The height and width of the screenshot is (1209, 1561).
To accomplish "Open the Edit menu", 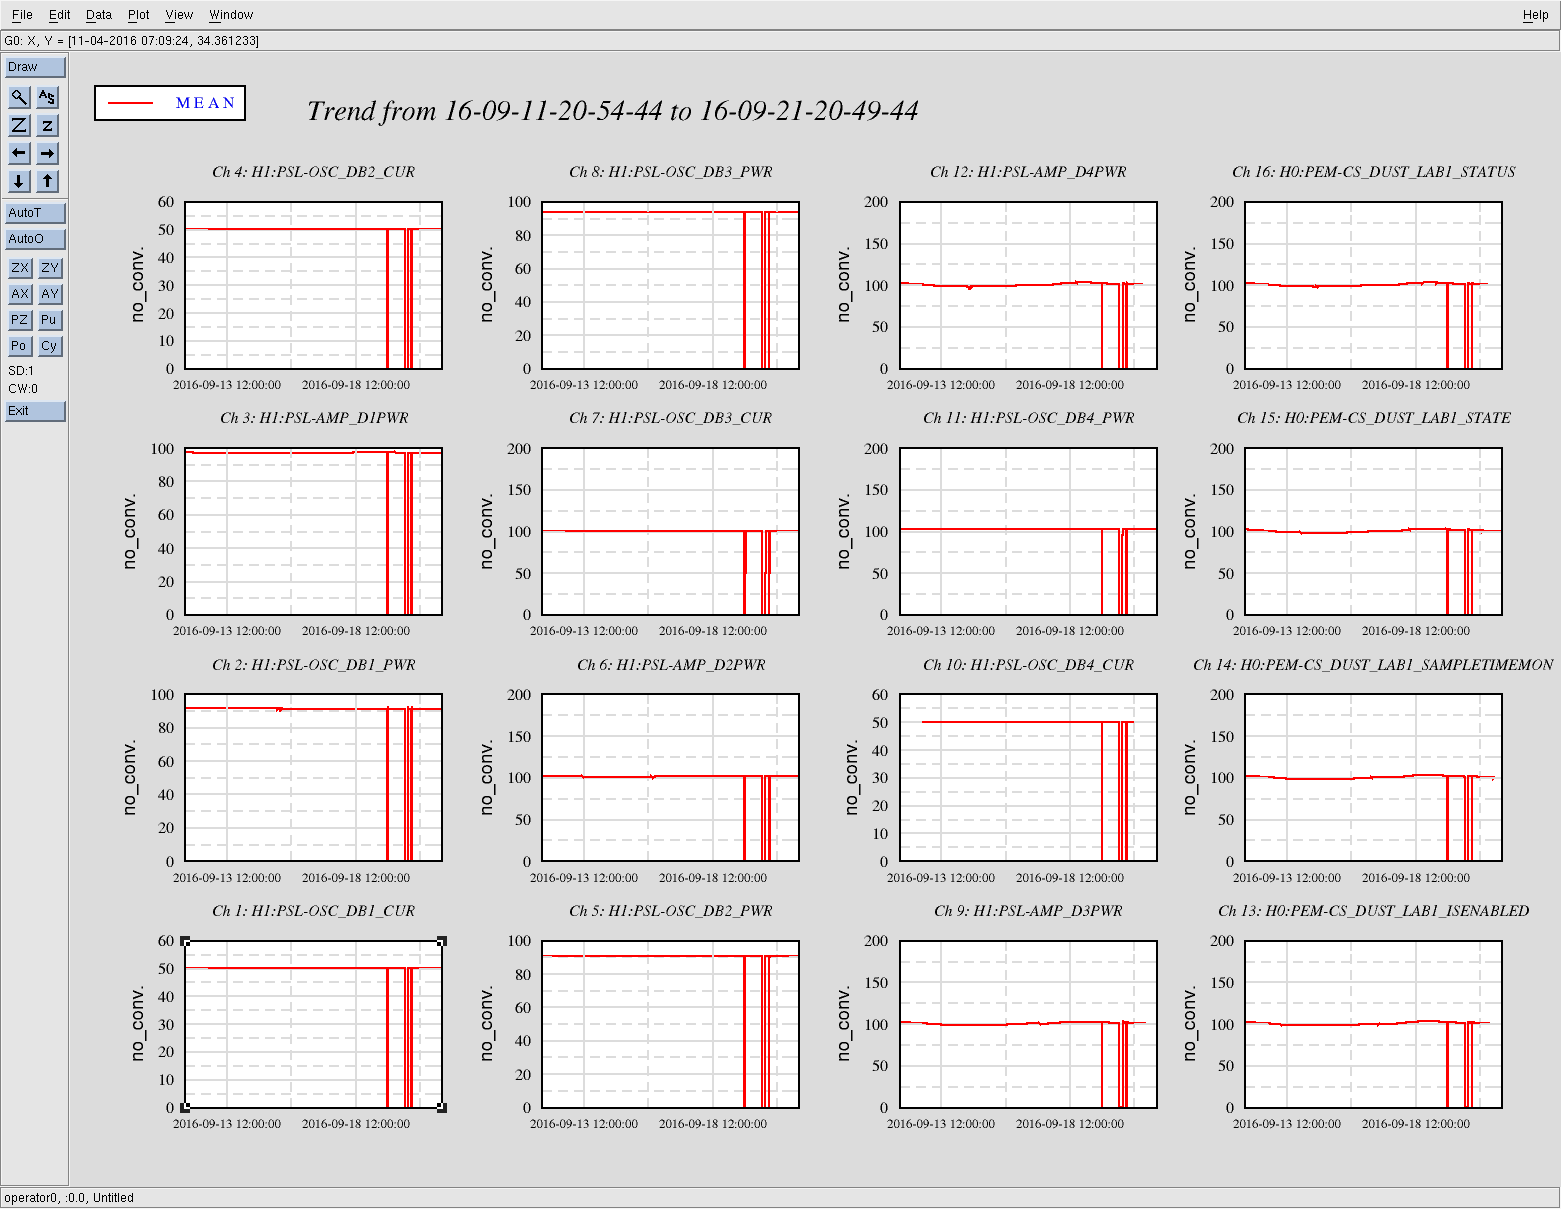I will [60, 15].
